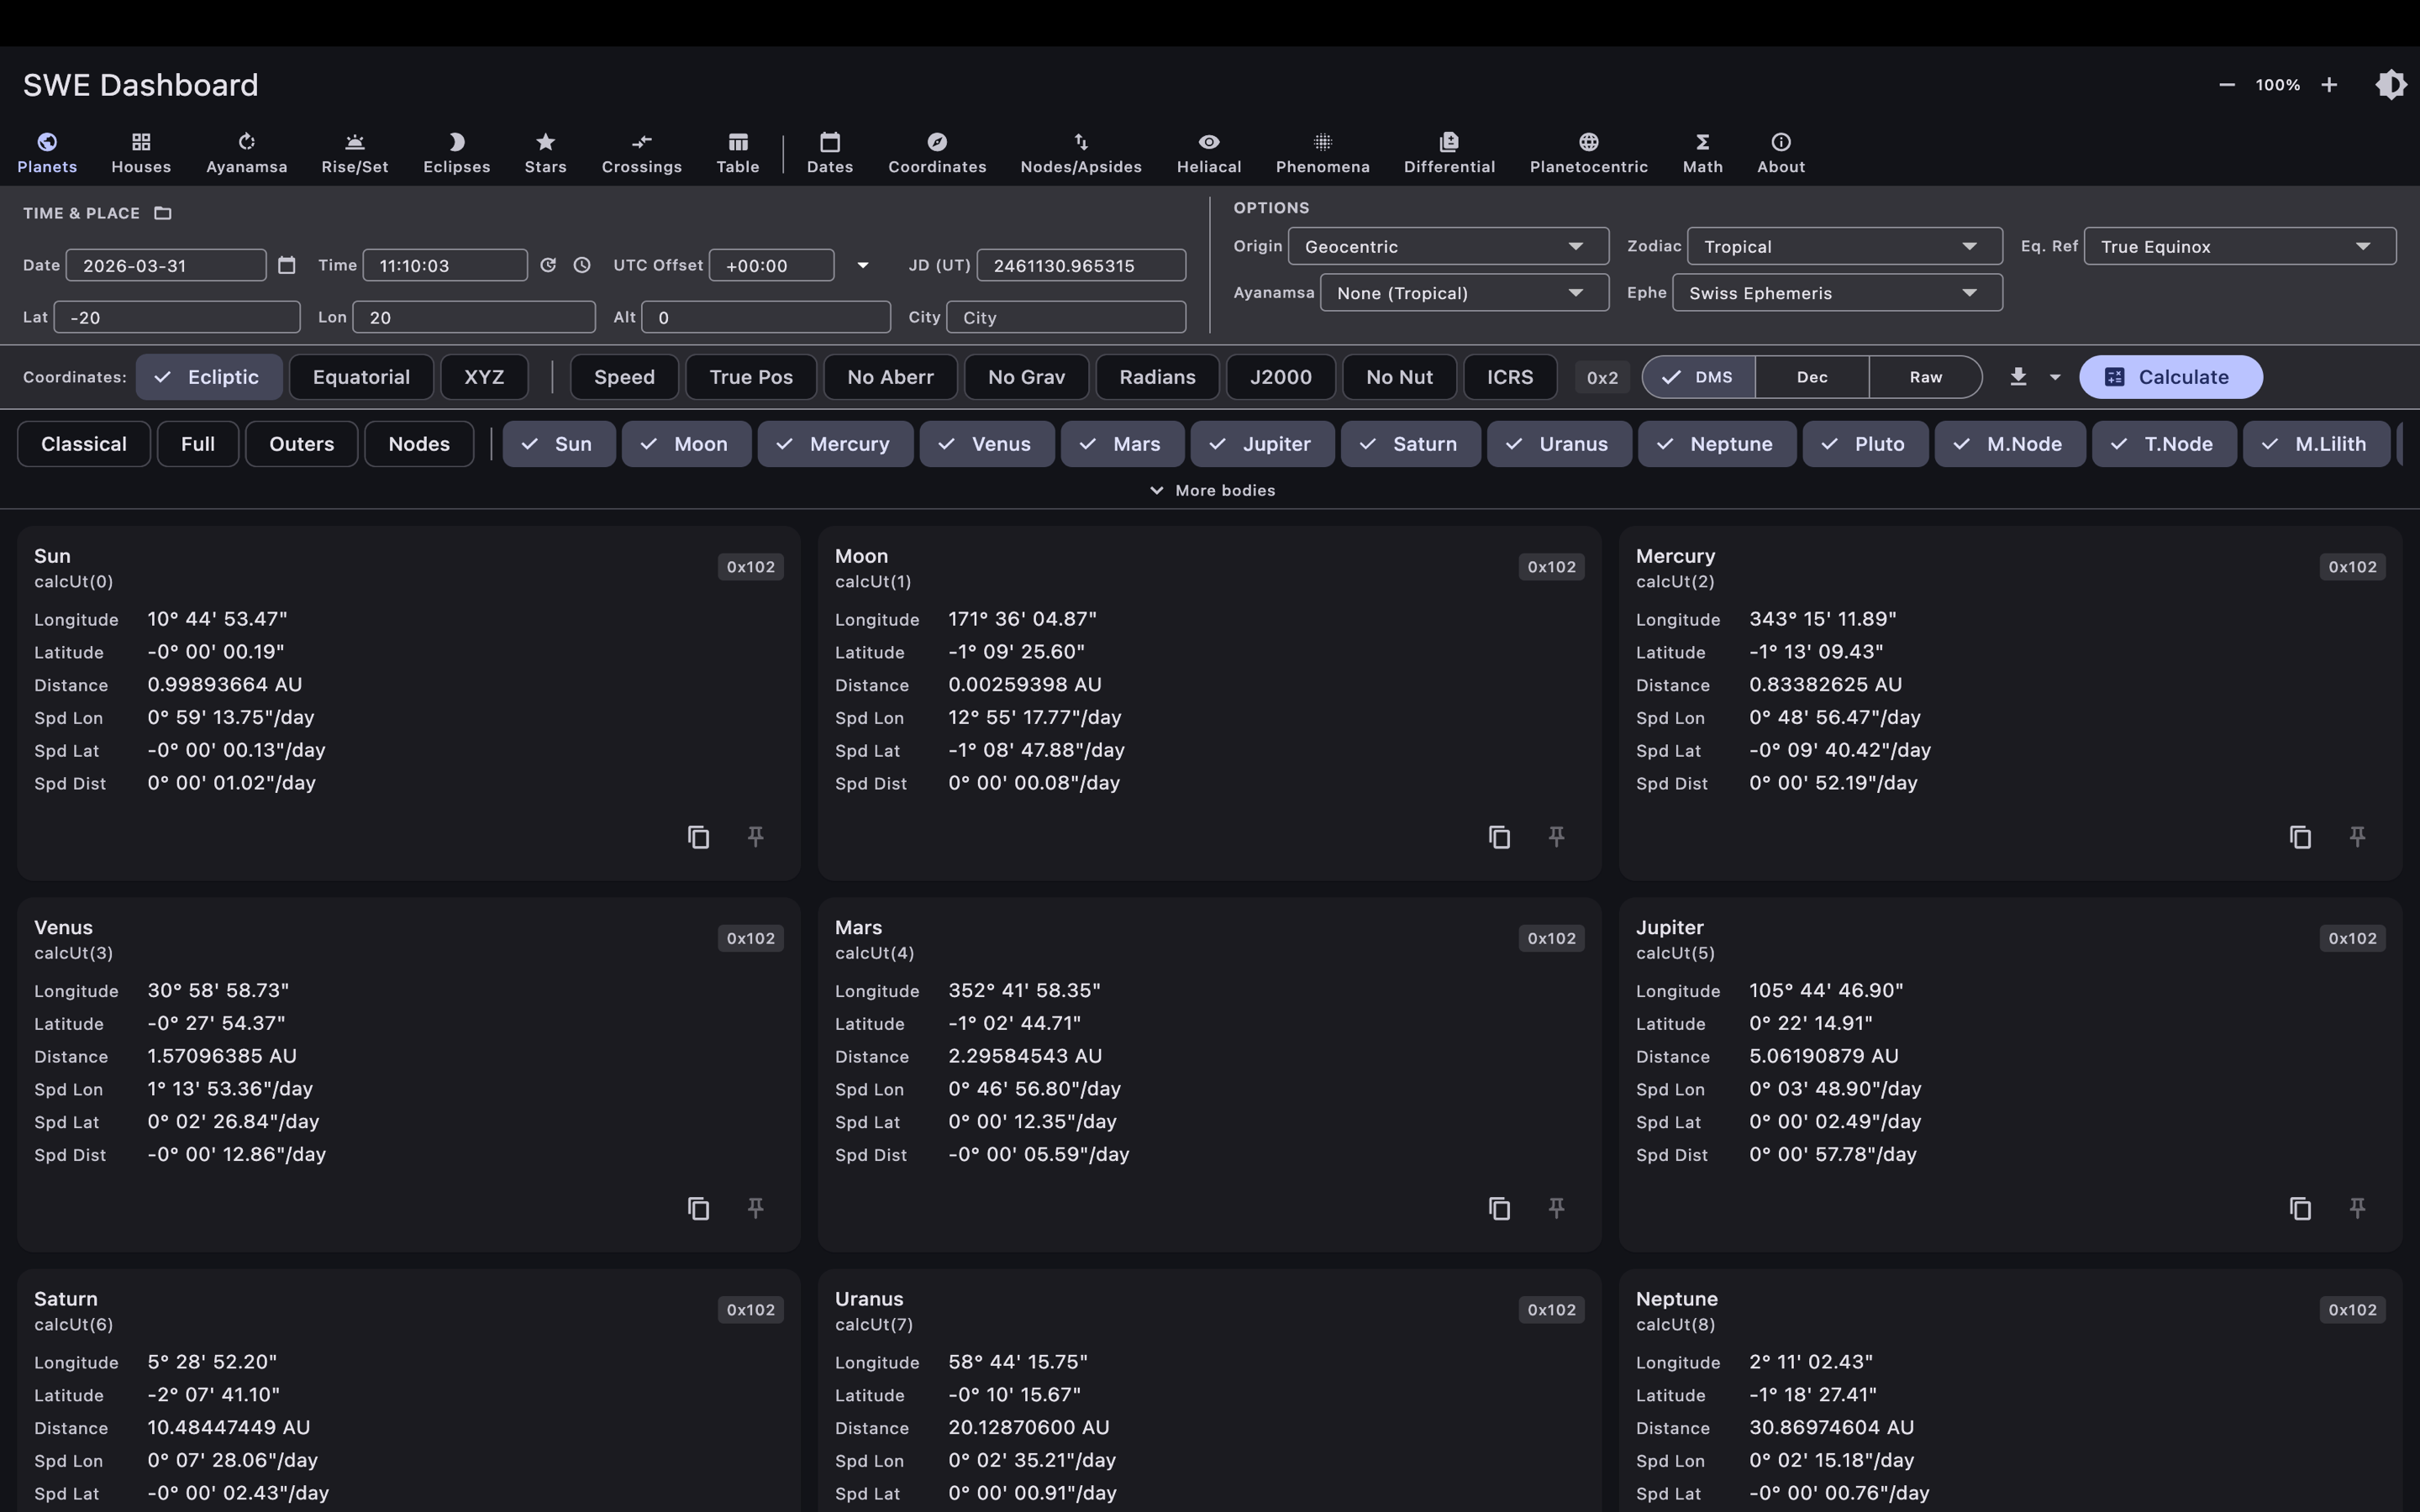Click the JD (UT) input field

(1081, 265)
